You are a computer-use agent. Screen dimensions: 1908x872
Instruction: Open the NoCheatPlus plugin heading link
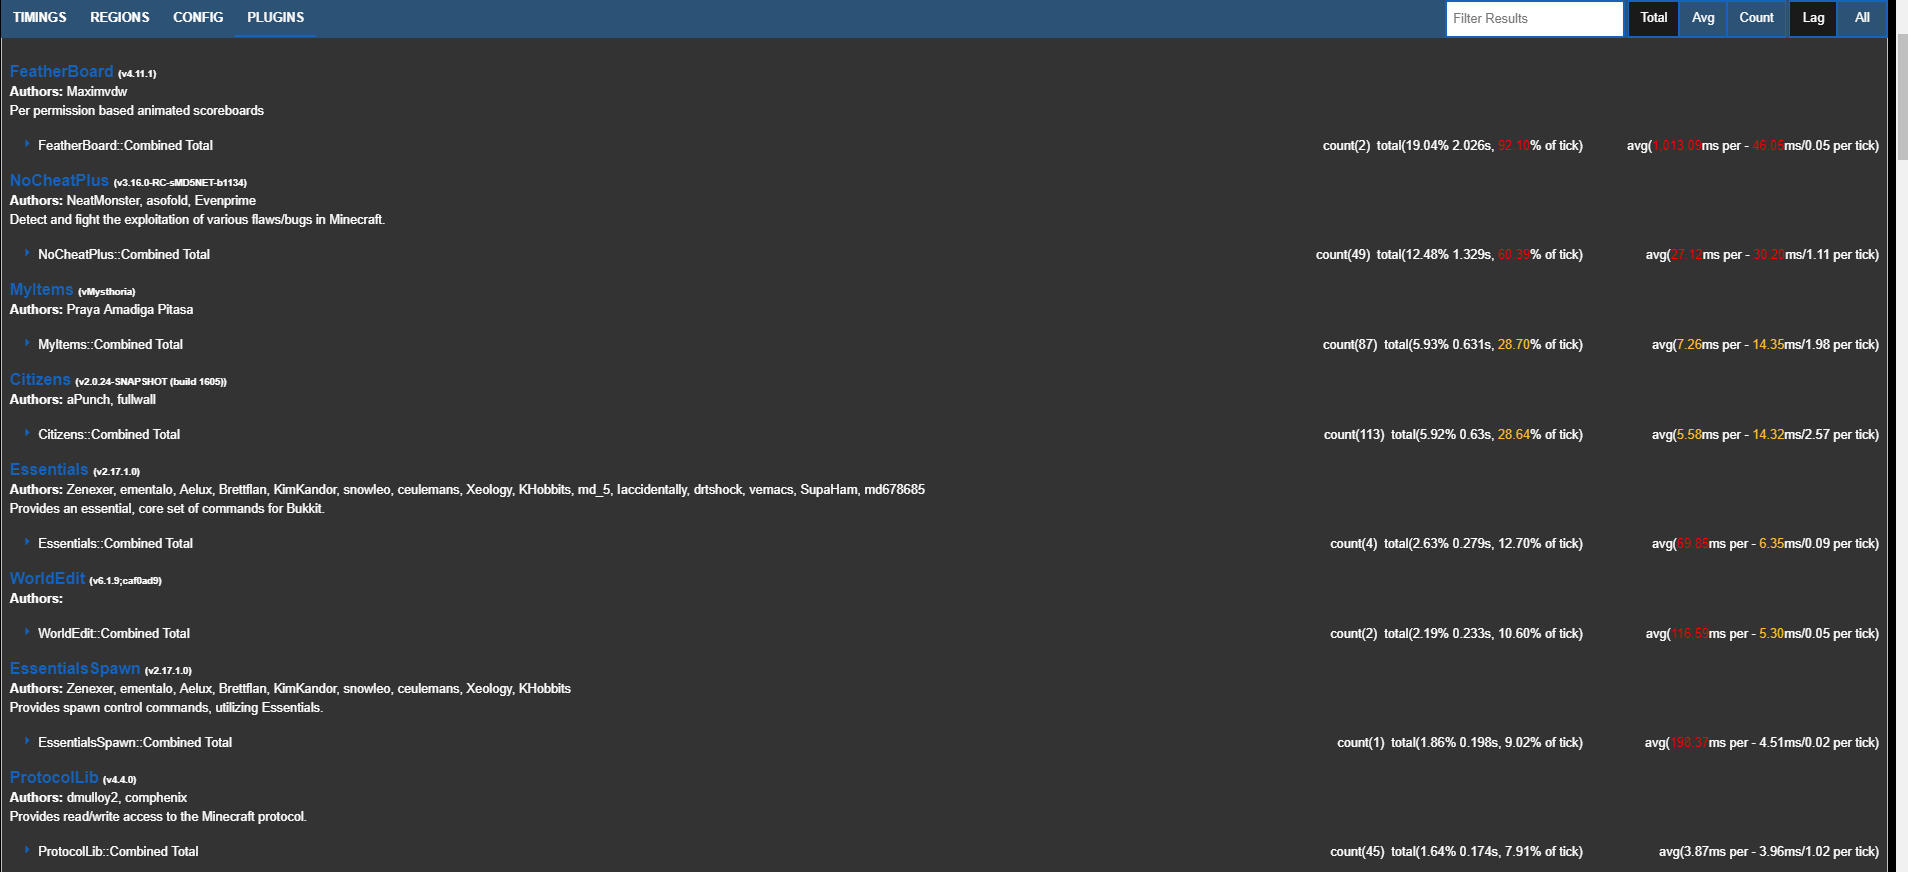[x=59, y=181]
